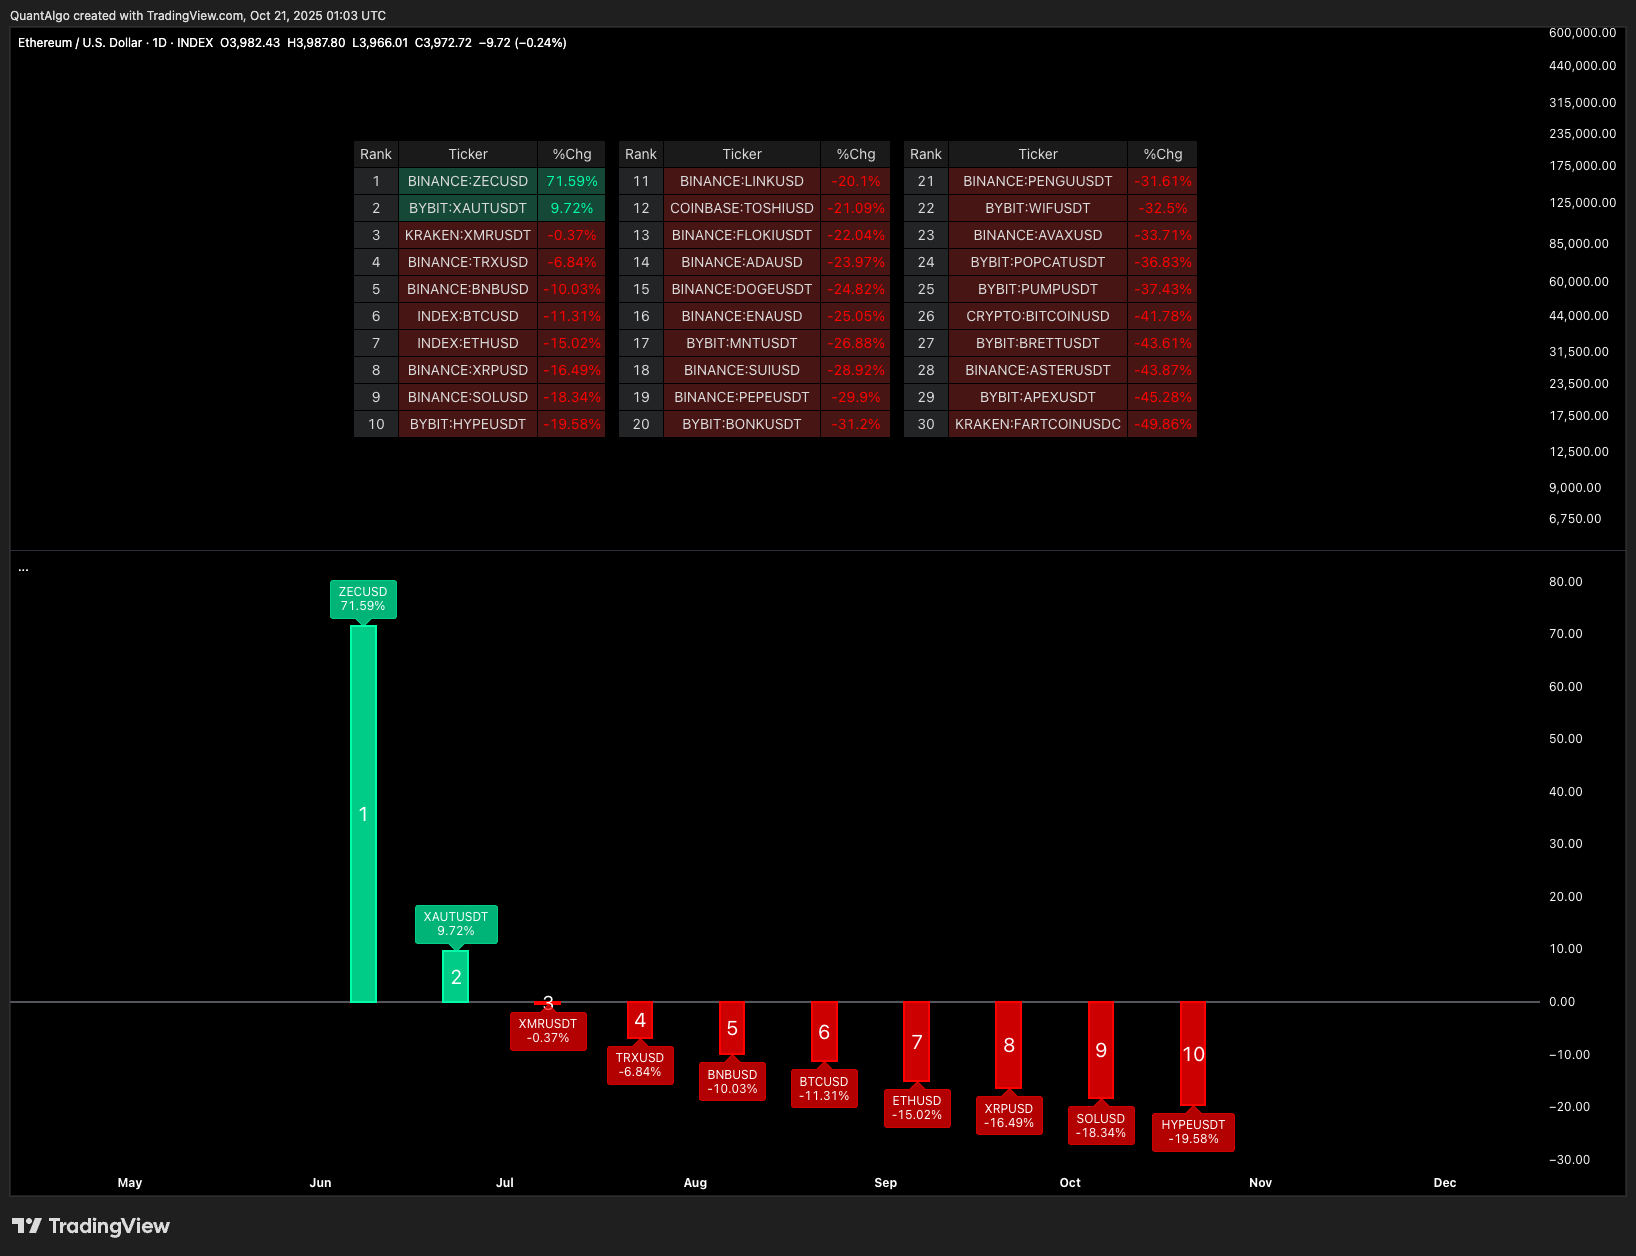Screen dimensions: 1636x1256
Task: Click the -49.86% change cell
Action: 1163,424
